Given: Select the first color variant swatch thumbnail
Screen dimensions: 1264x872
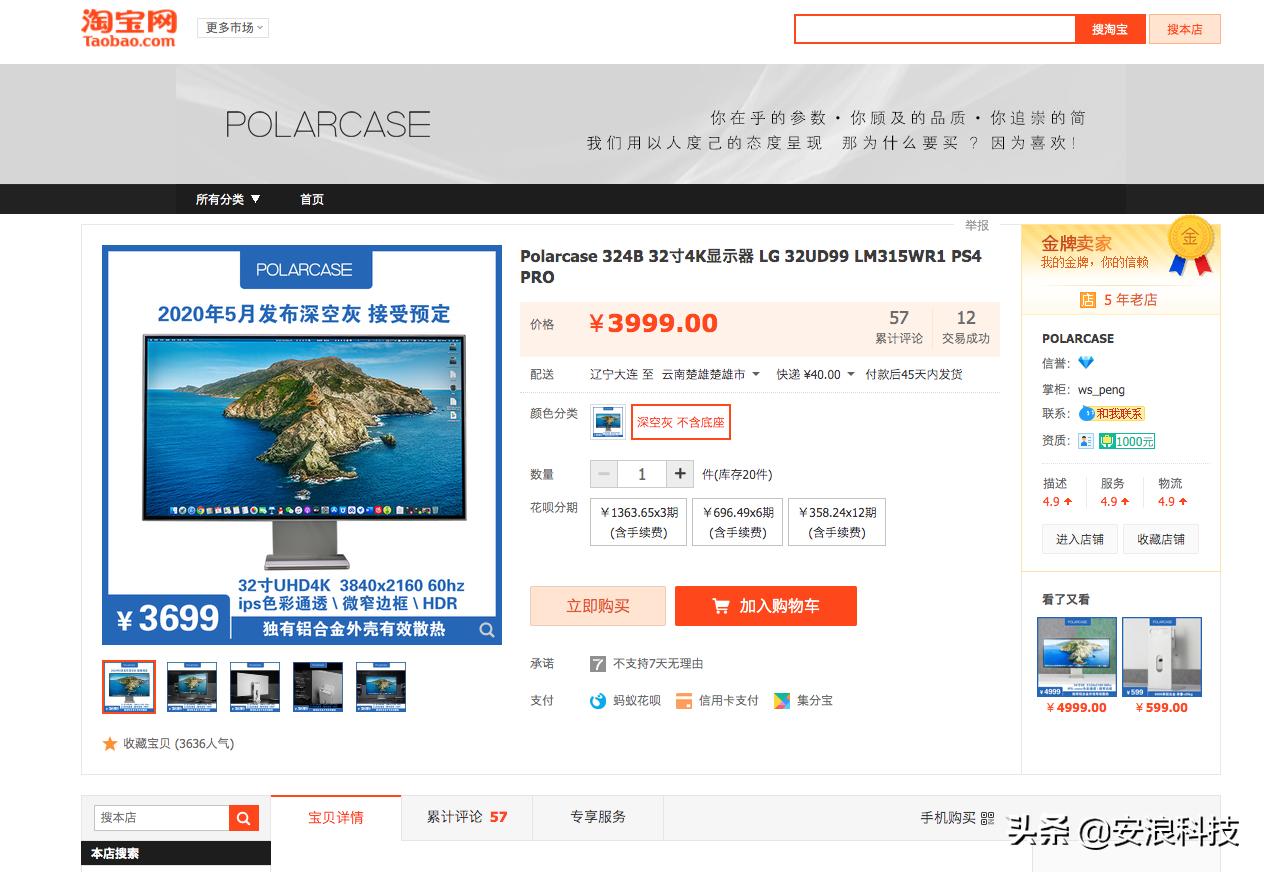Looking at the screenshot, I should pyautogui.click(x=607, y=422).
